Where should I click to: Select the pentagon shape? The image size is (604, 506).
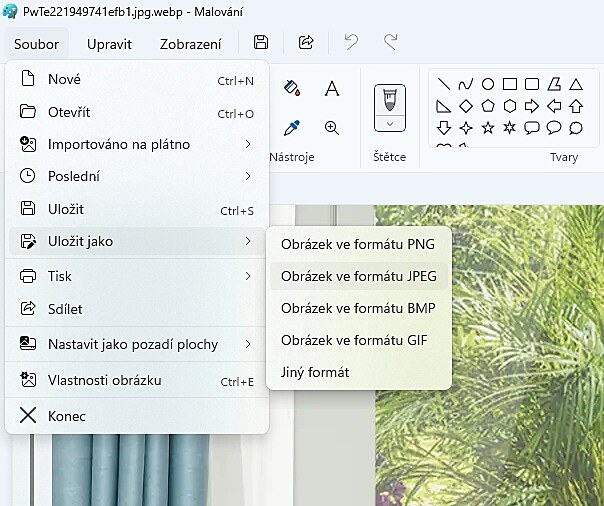(x=488, y=106)
